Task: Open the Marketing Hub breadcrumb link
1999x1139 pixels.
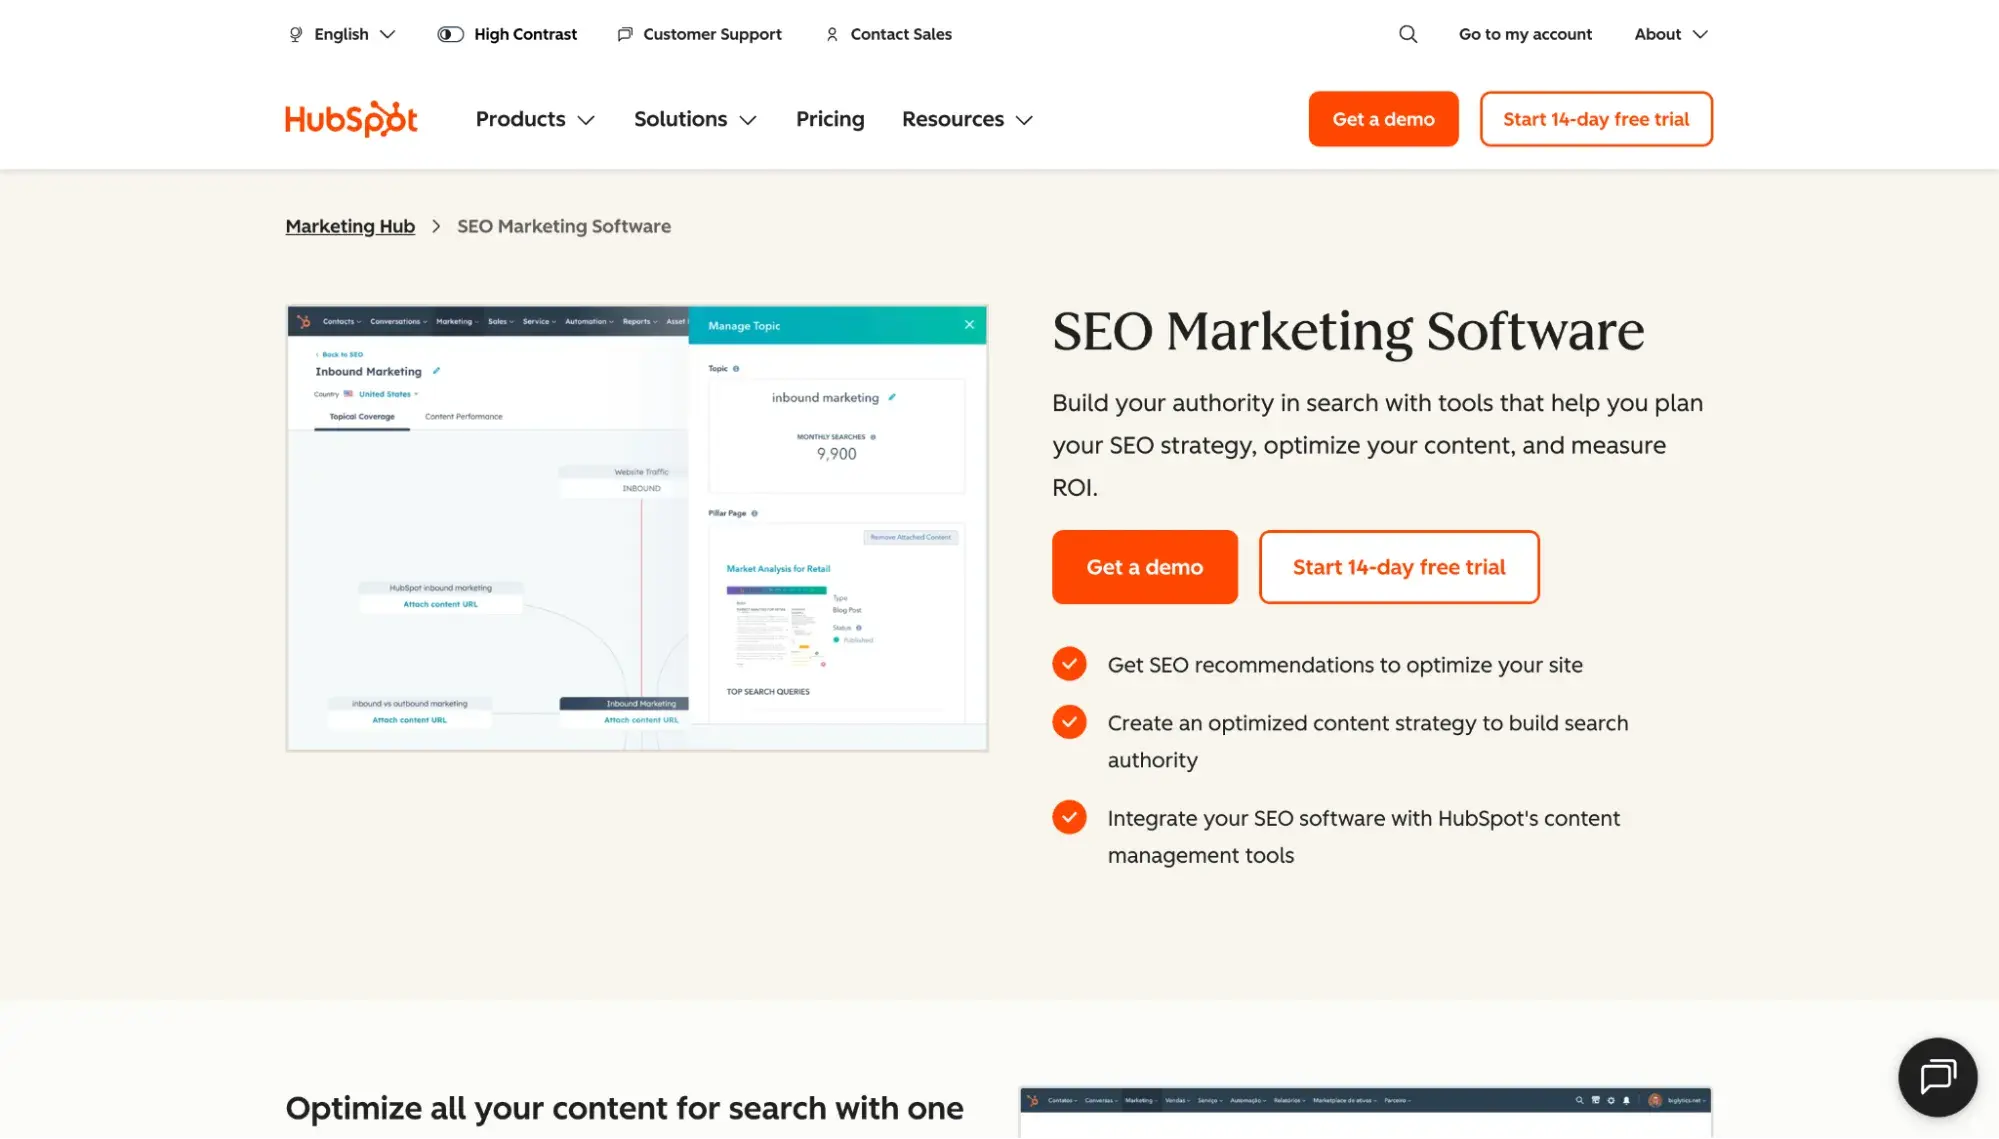Action: point(349,226)
